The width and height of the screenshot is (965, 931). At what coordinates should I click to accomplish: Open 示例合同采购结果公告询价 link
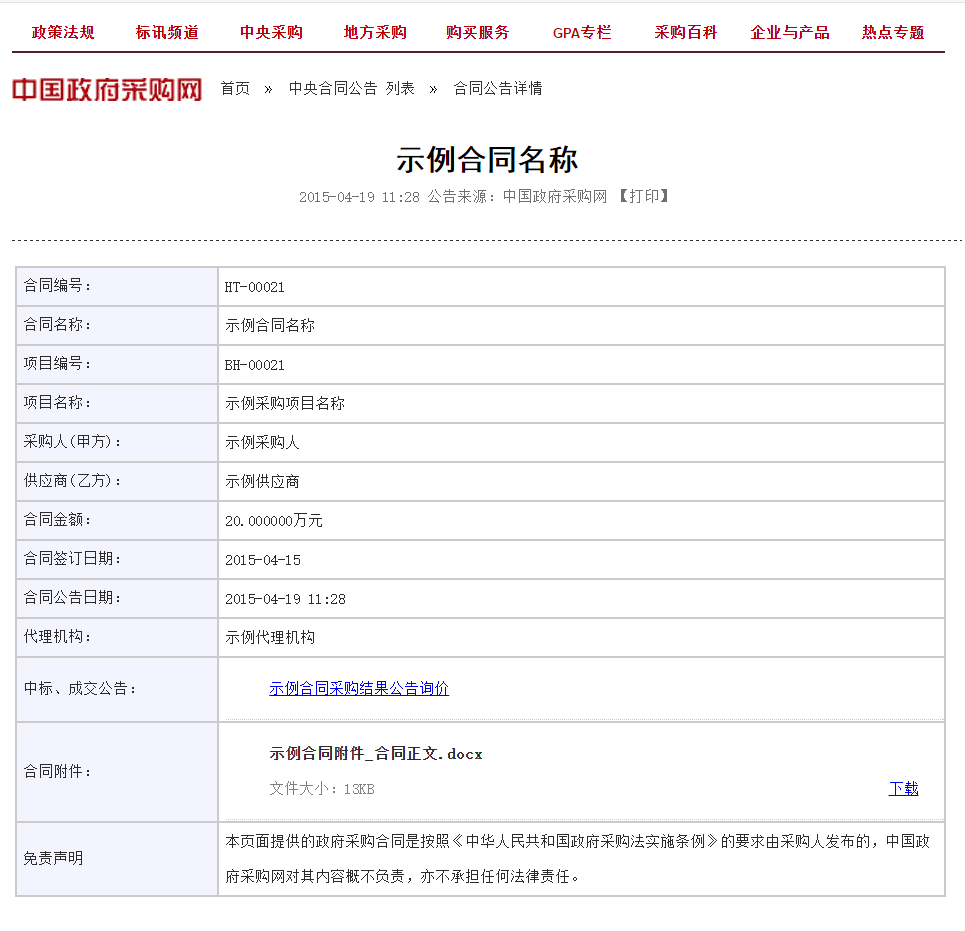359,689
